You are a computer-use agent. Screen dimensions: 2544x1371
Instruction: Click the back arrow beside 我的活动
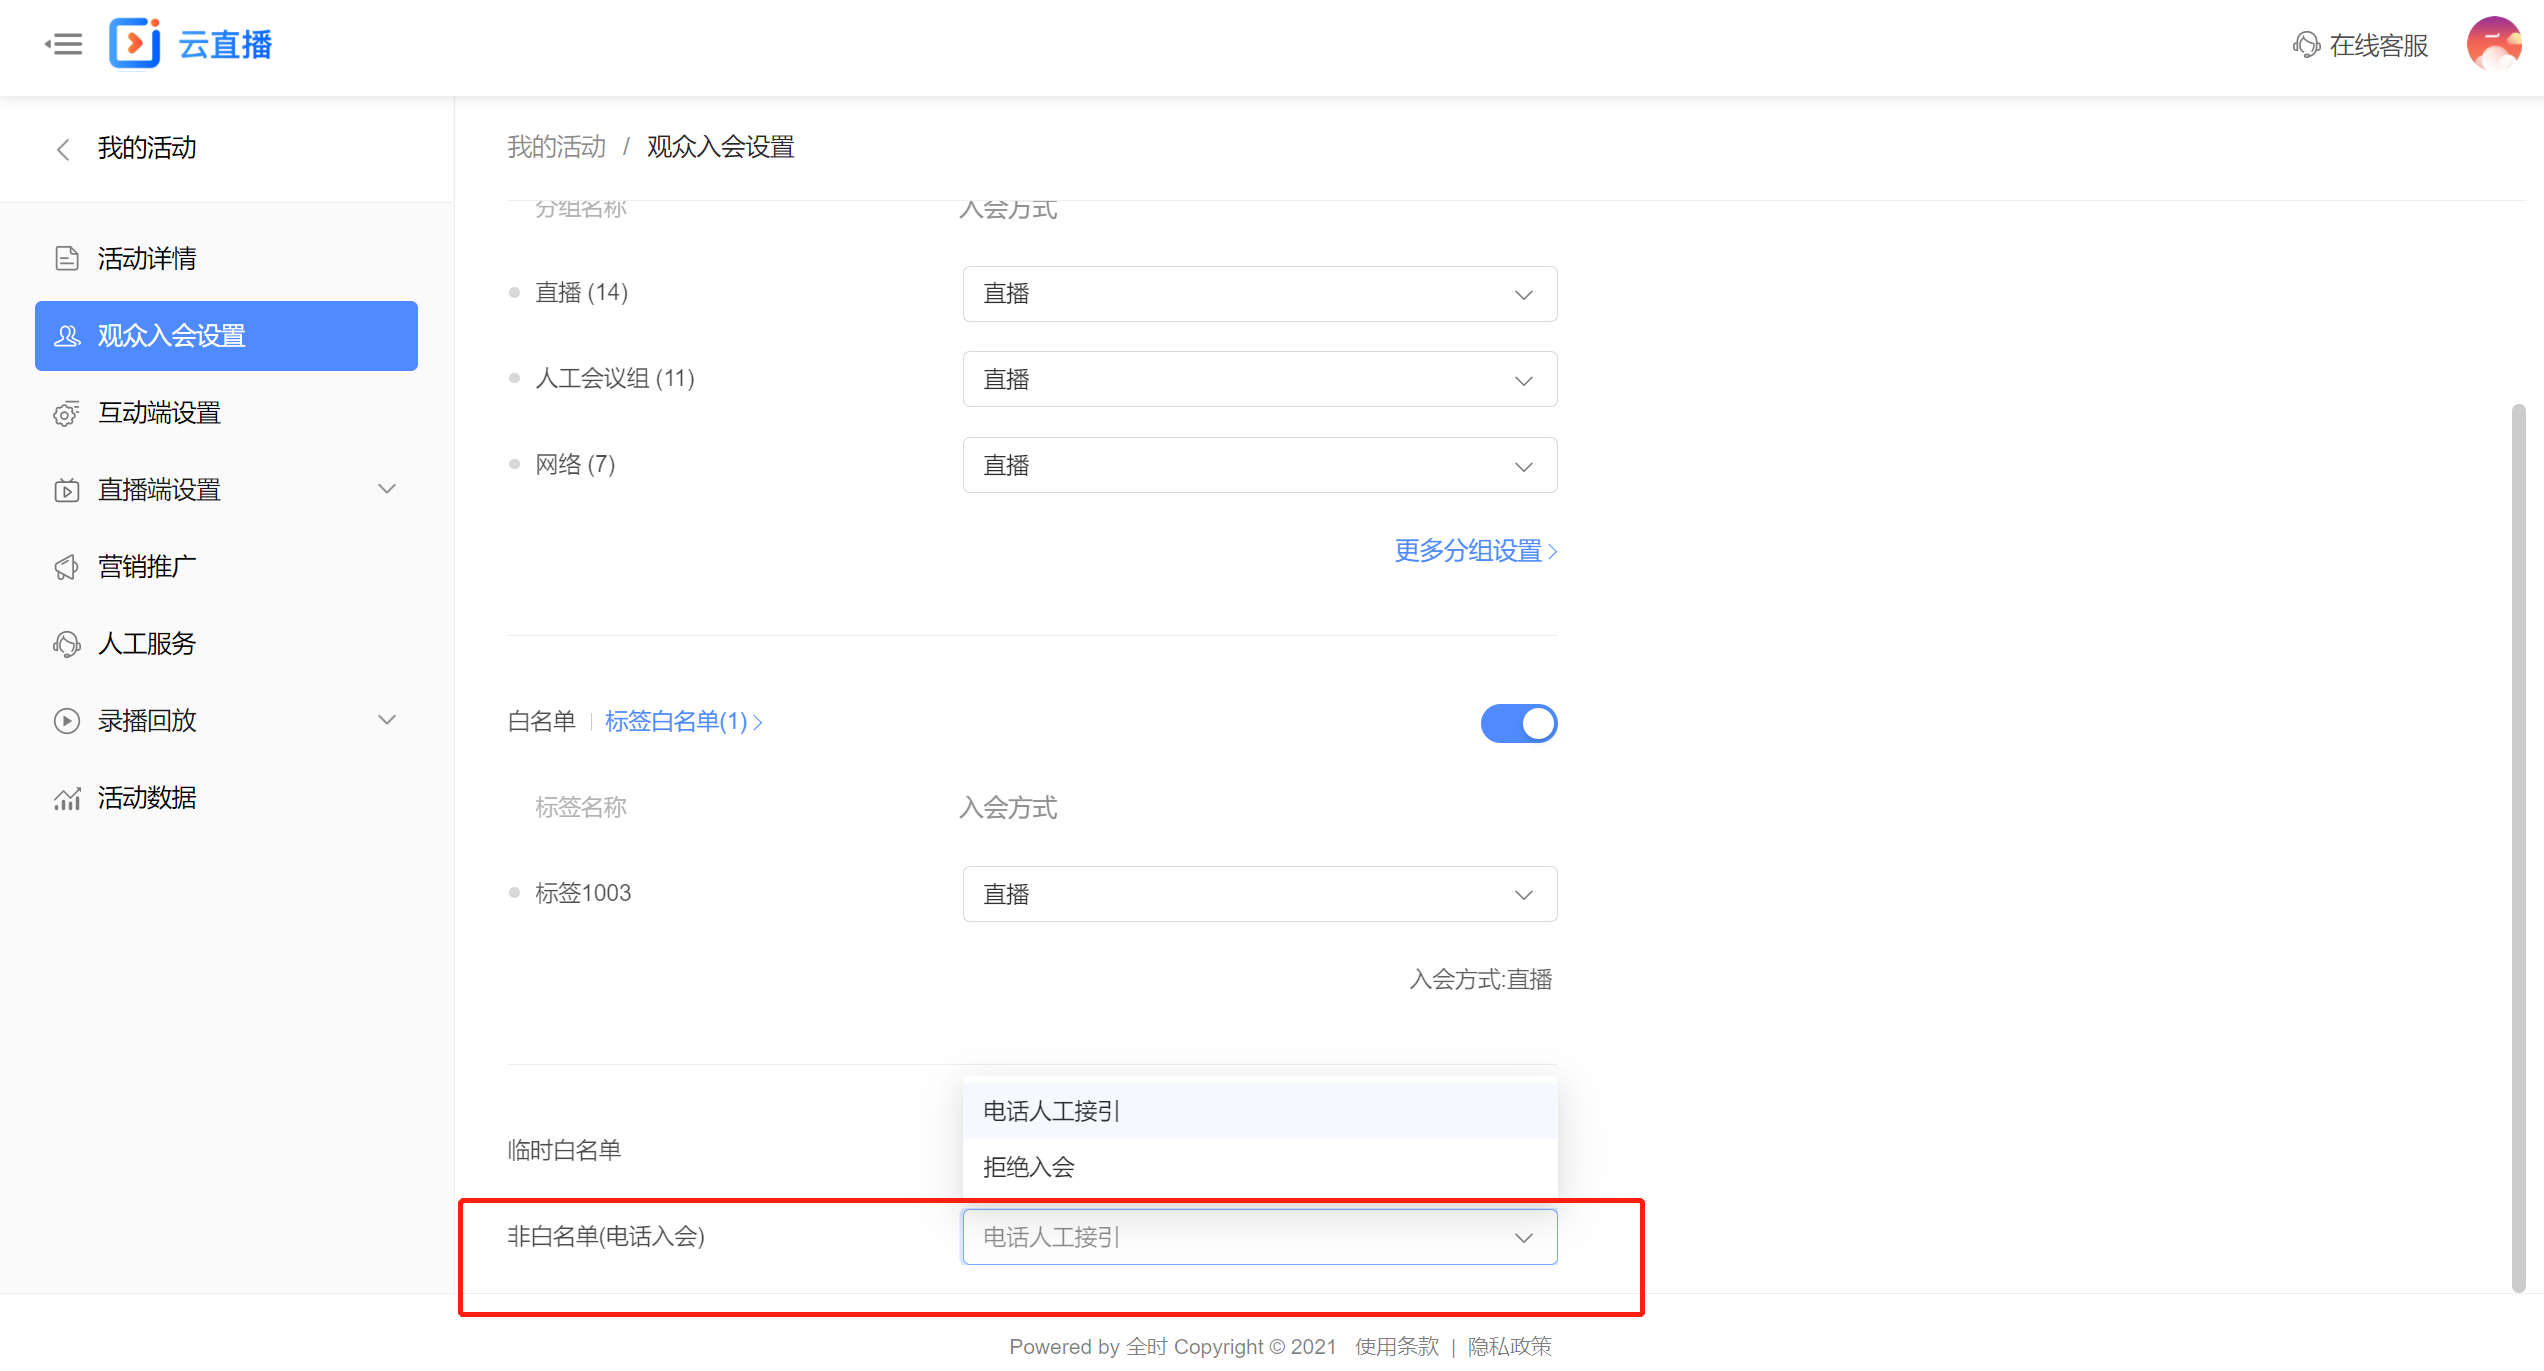tap(63, 149)
